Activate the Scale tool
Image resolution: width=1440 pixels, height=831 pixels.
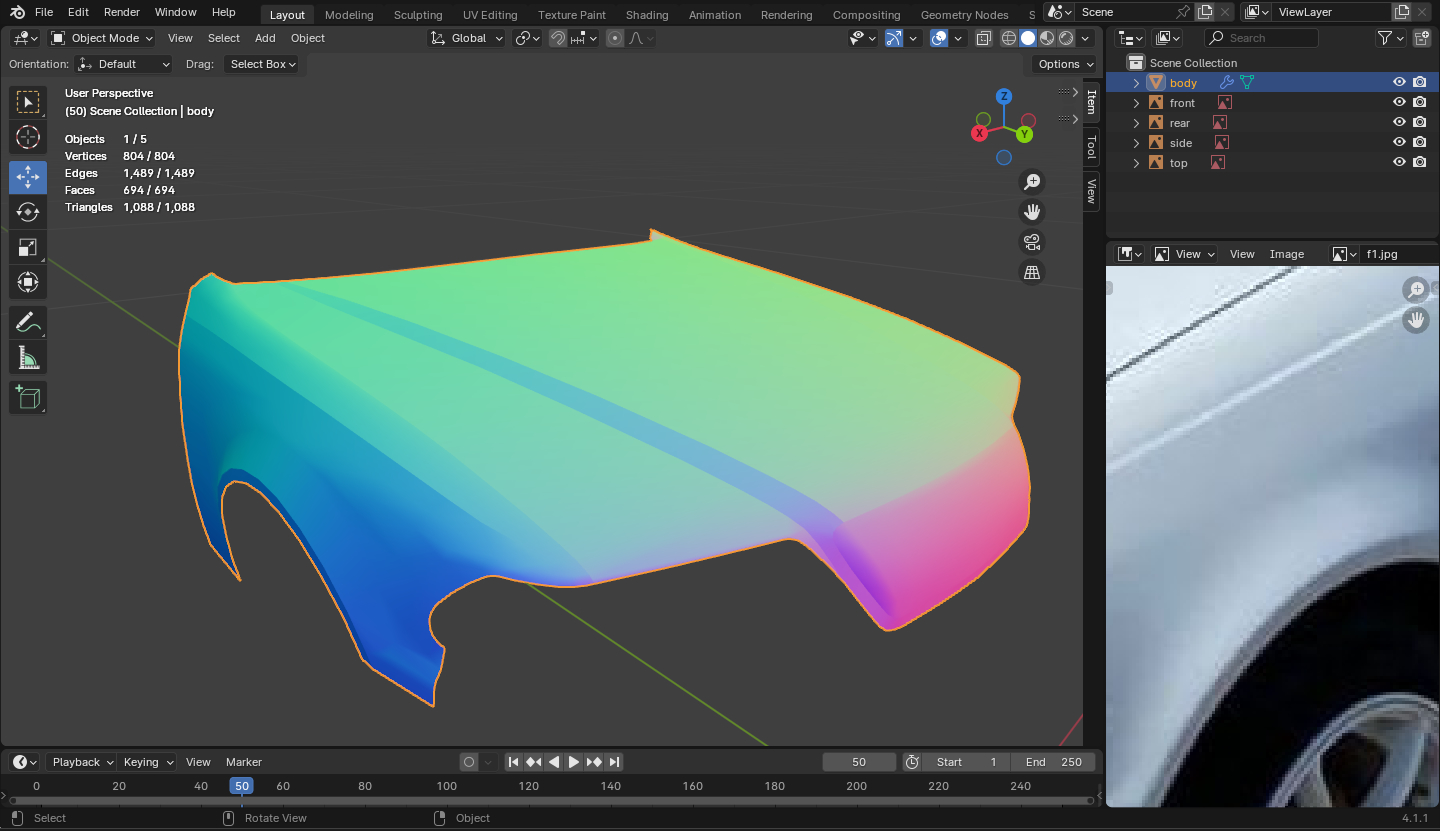coord(28,247)
